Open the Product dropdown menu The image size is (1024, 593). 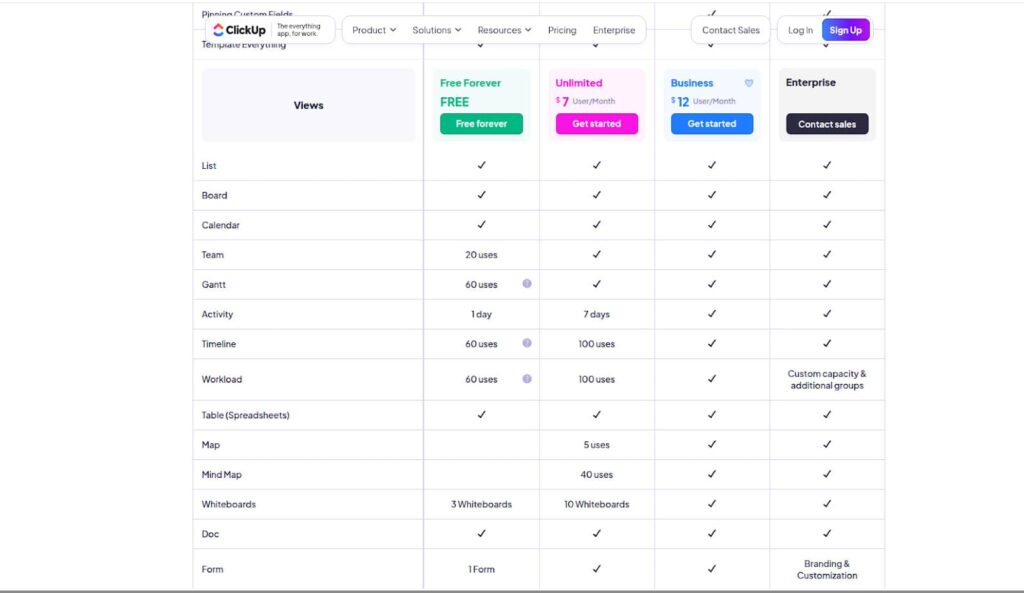coord(374,30)
